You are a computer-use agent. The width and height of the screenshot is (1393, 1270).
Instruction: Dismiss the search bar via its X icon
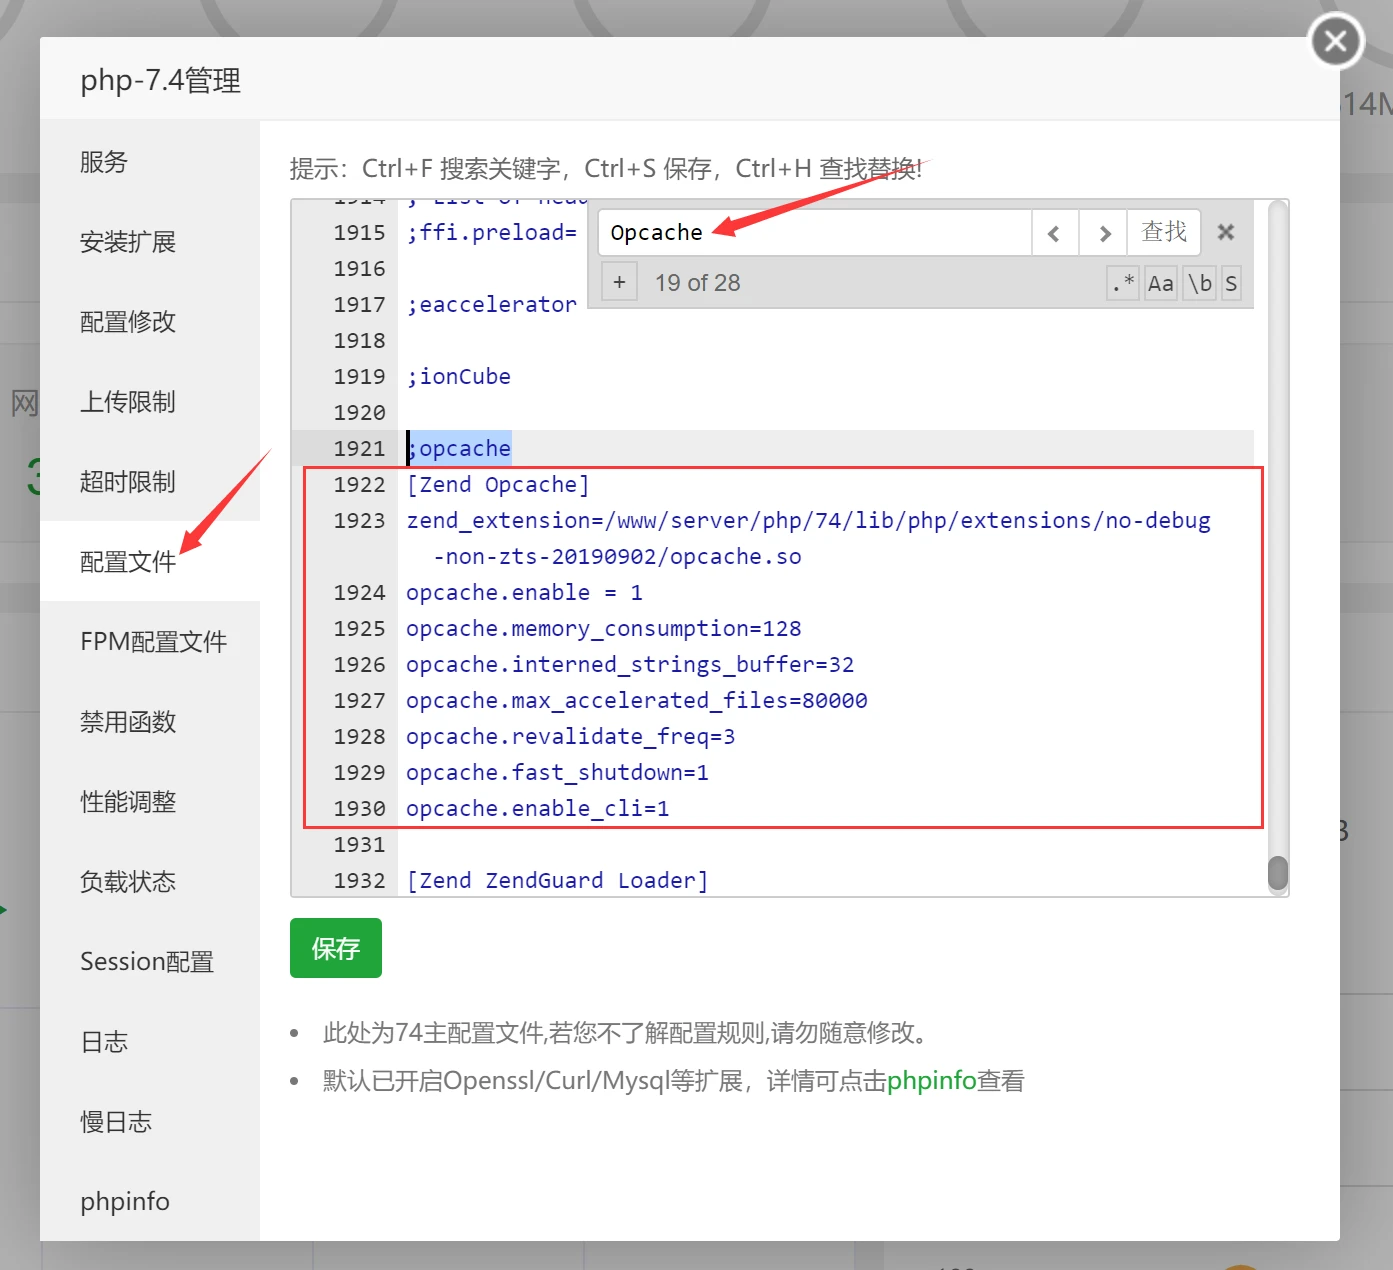pyautogui.click(x=1226, y=232)
